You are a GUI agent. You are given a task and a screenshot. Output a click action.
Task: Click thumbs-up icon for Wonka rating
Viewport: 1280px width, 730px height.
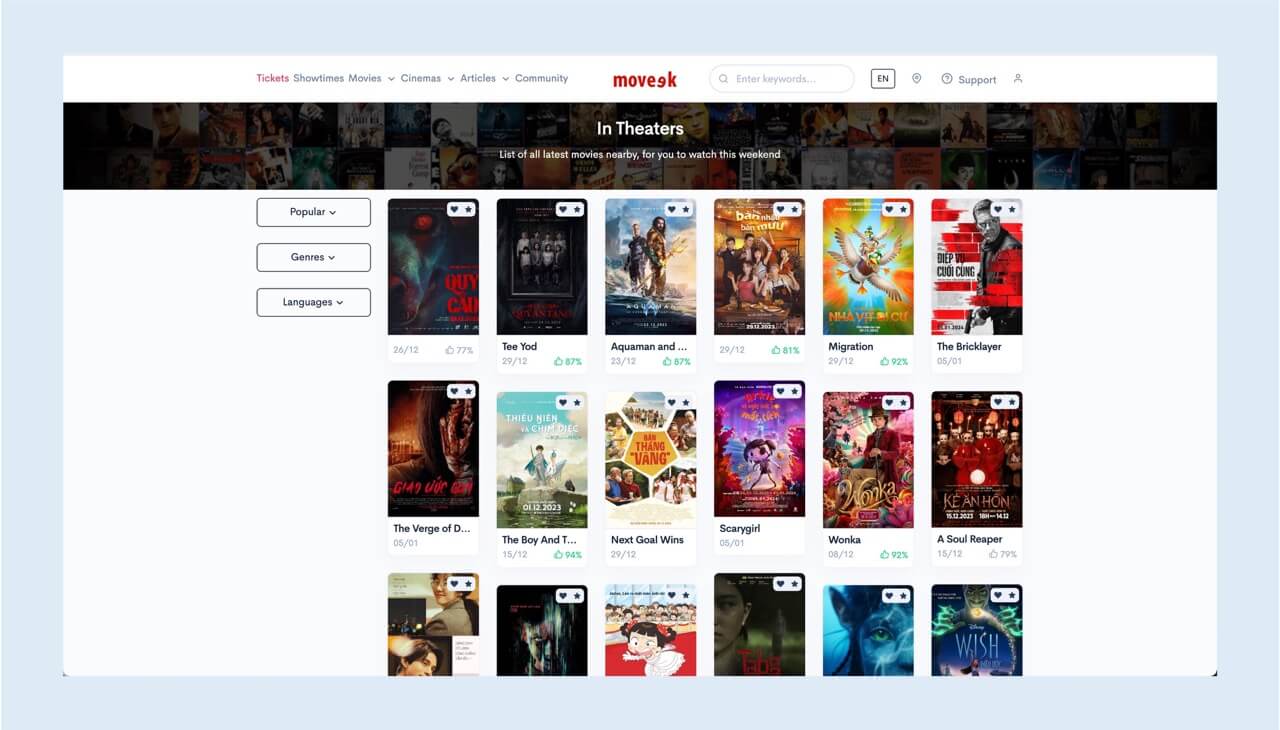(x=884, y=554)
